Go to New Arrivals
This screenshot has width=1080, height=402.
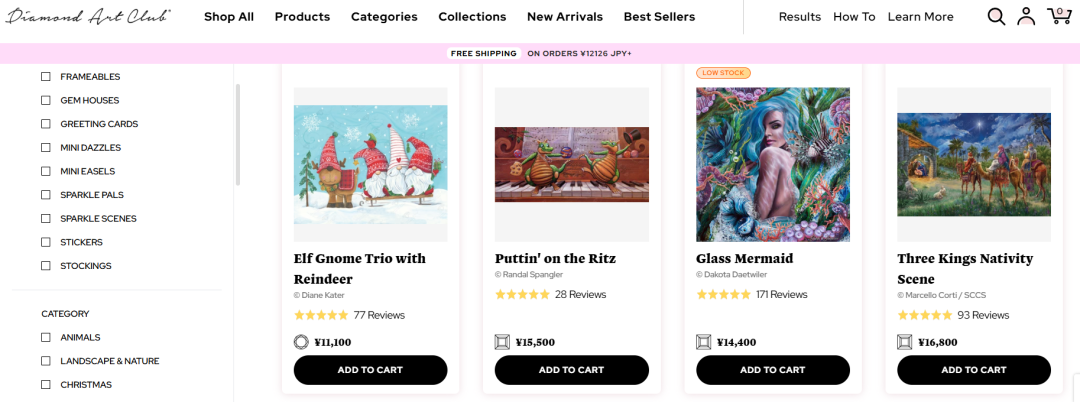(x=565, y=17)
